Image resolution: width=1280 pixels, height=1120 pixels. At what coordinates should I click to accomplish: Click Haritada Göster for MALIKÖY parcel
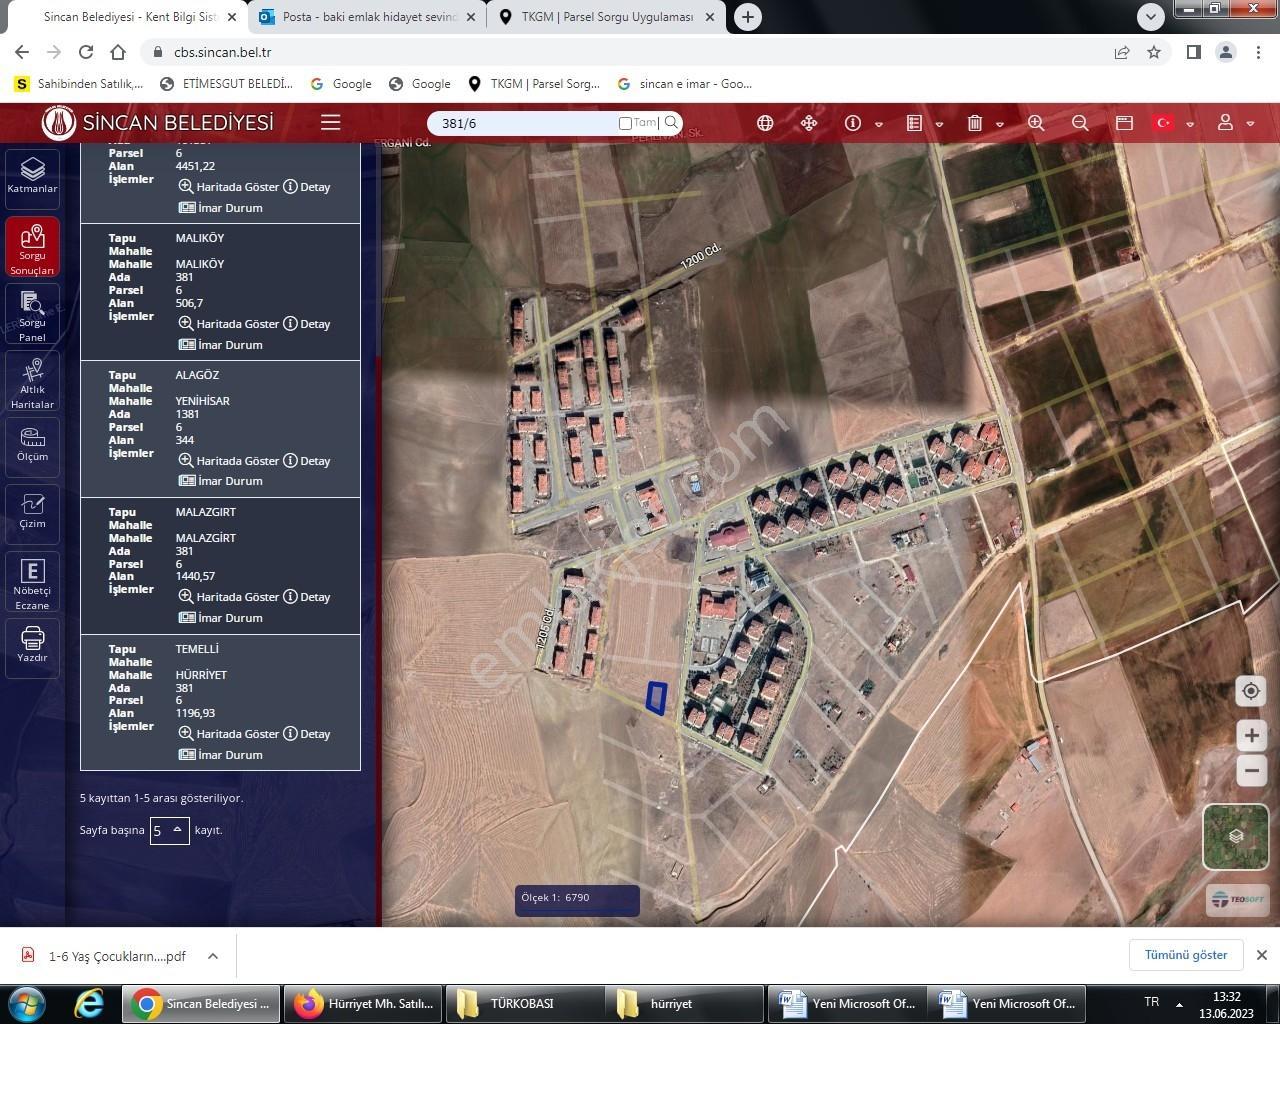(x=229, y=324)
